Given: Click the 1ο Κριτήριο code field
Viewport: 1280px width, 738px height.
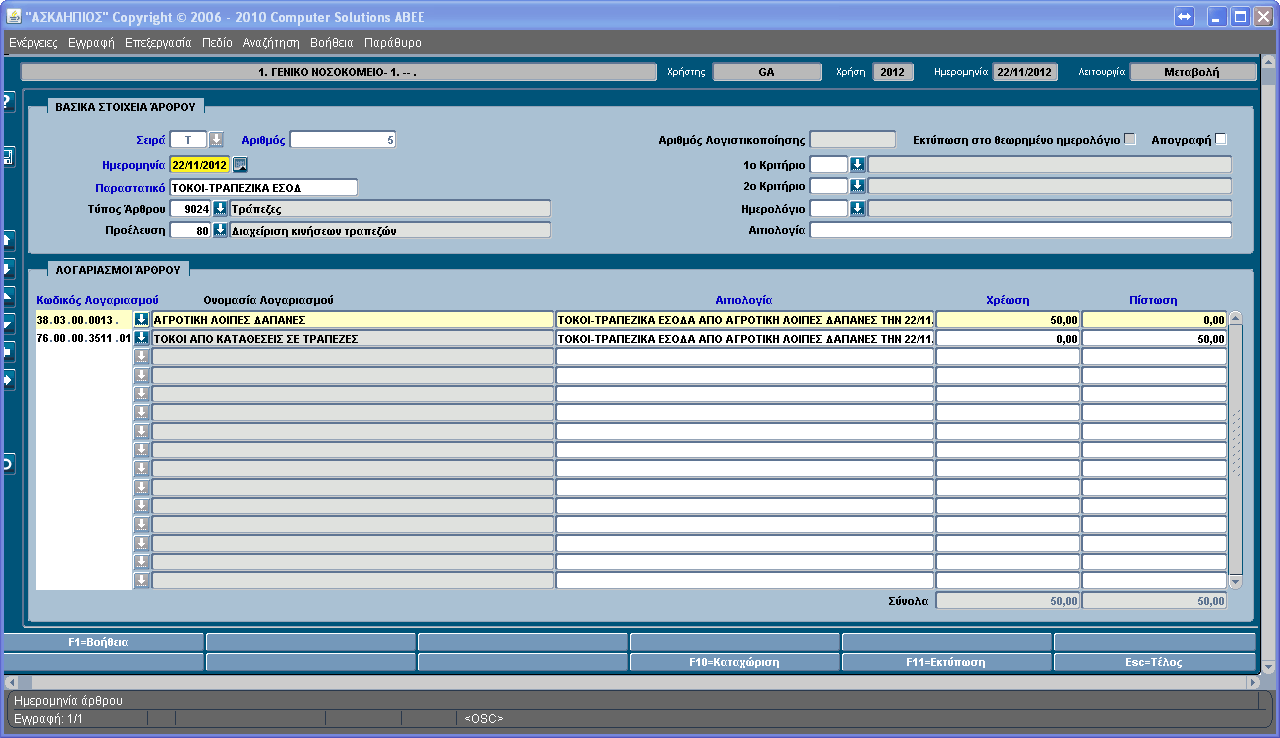Looking at the screenshot, I should pos(829,164).
